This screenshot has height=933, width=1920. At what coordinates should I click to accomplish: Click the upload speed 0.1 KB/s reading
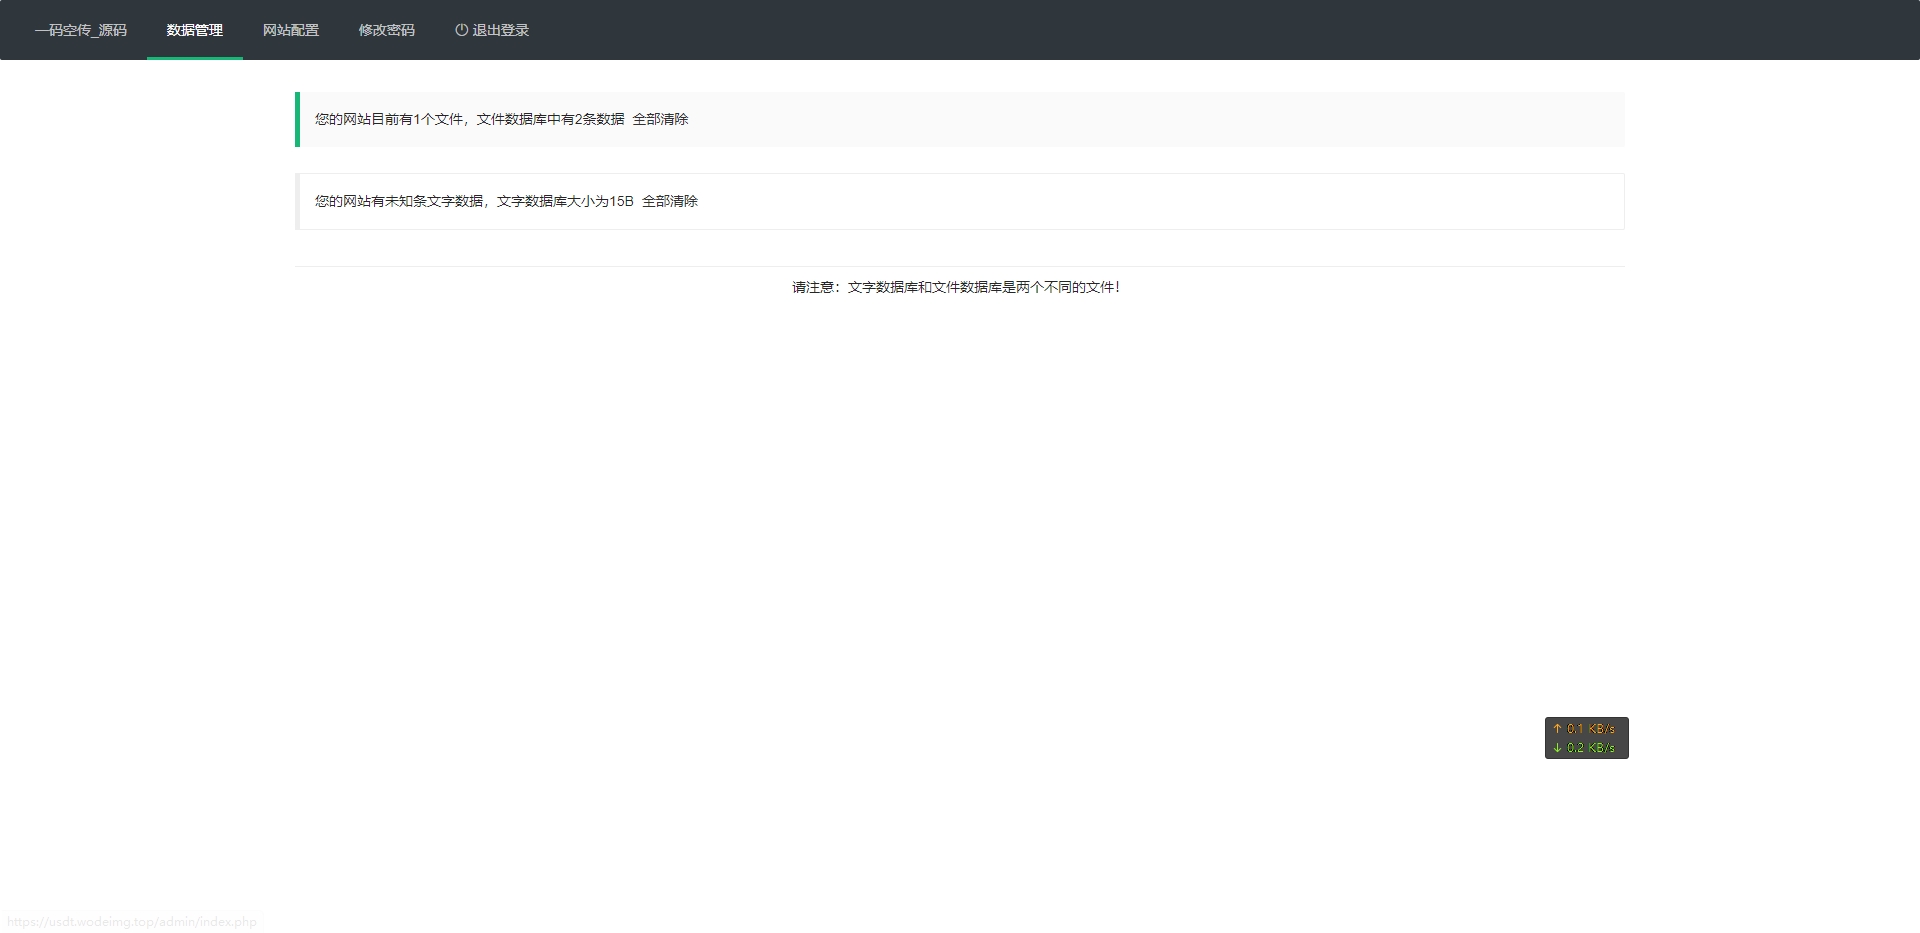[1584, 729]
